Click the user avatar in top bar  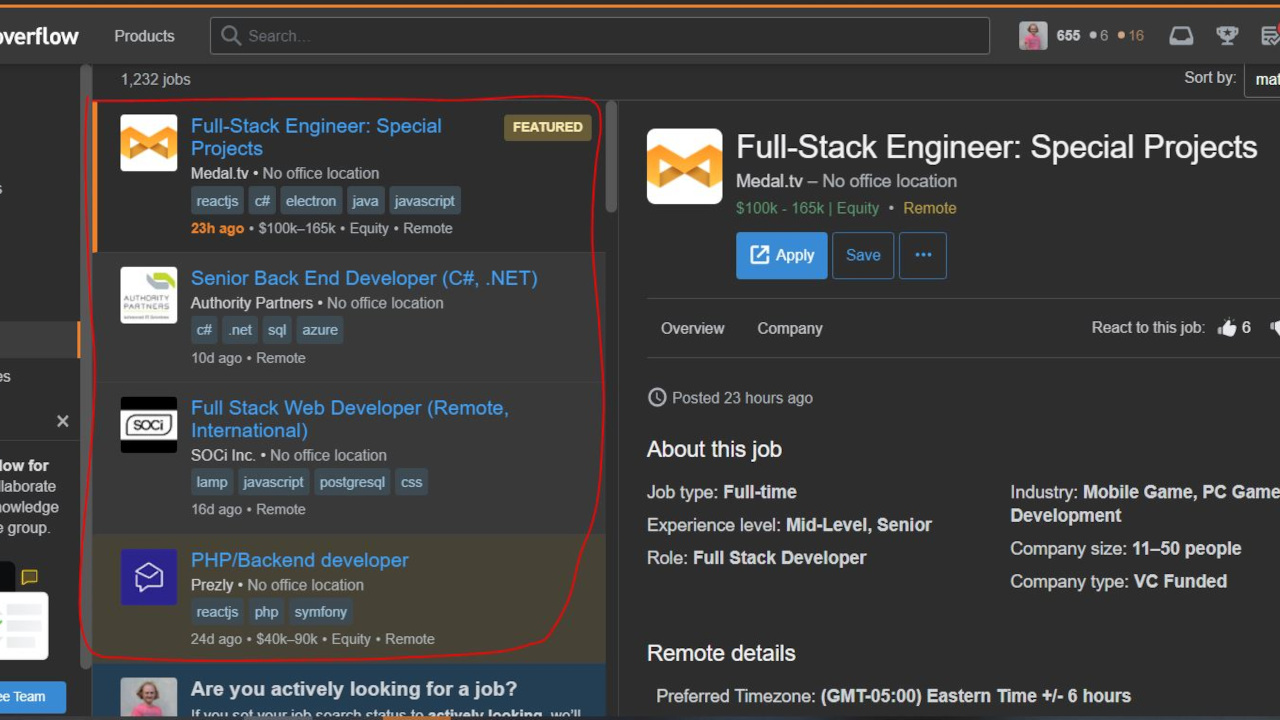[x=1033, y=35]
